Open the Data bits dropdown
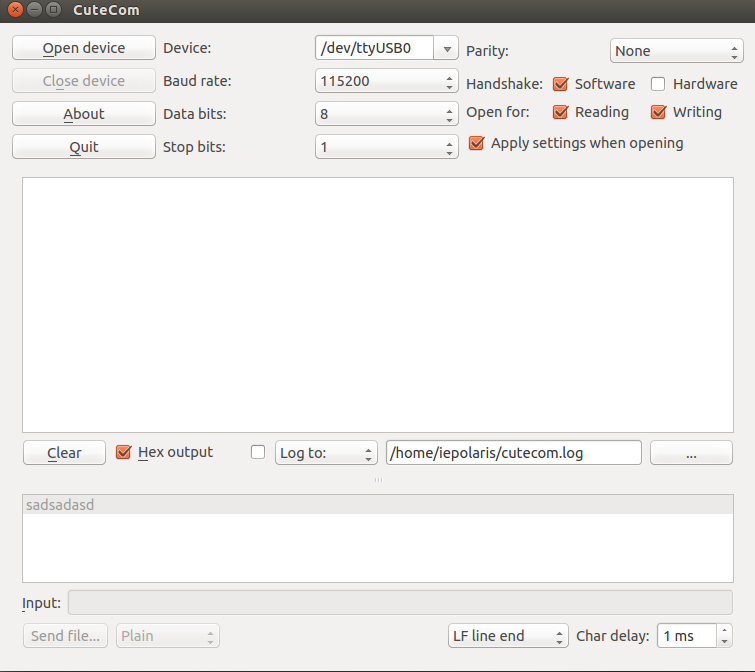Image resolution: width=755 pixels, height=672 pixels. [x=387, y=114]
